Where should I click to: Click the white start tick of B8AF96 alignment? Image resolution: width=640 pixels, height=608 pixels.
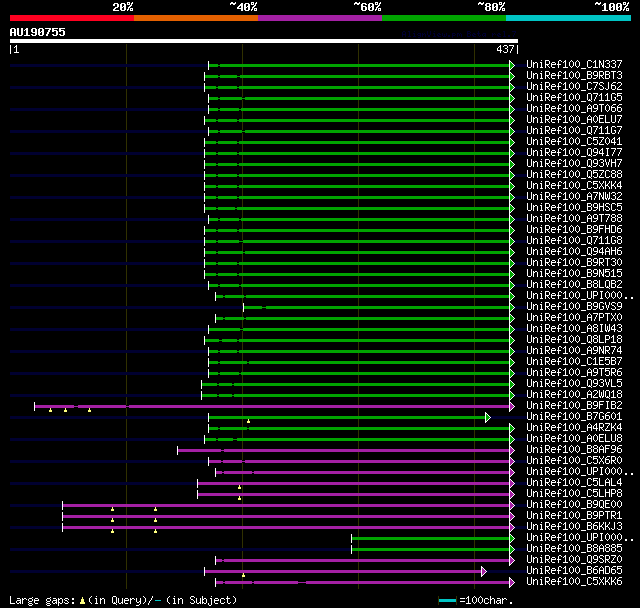coord(178,450)
